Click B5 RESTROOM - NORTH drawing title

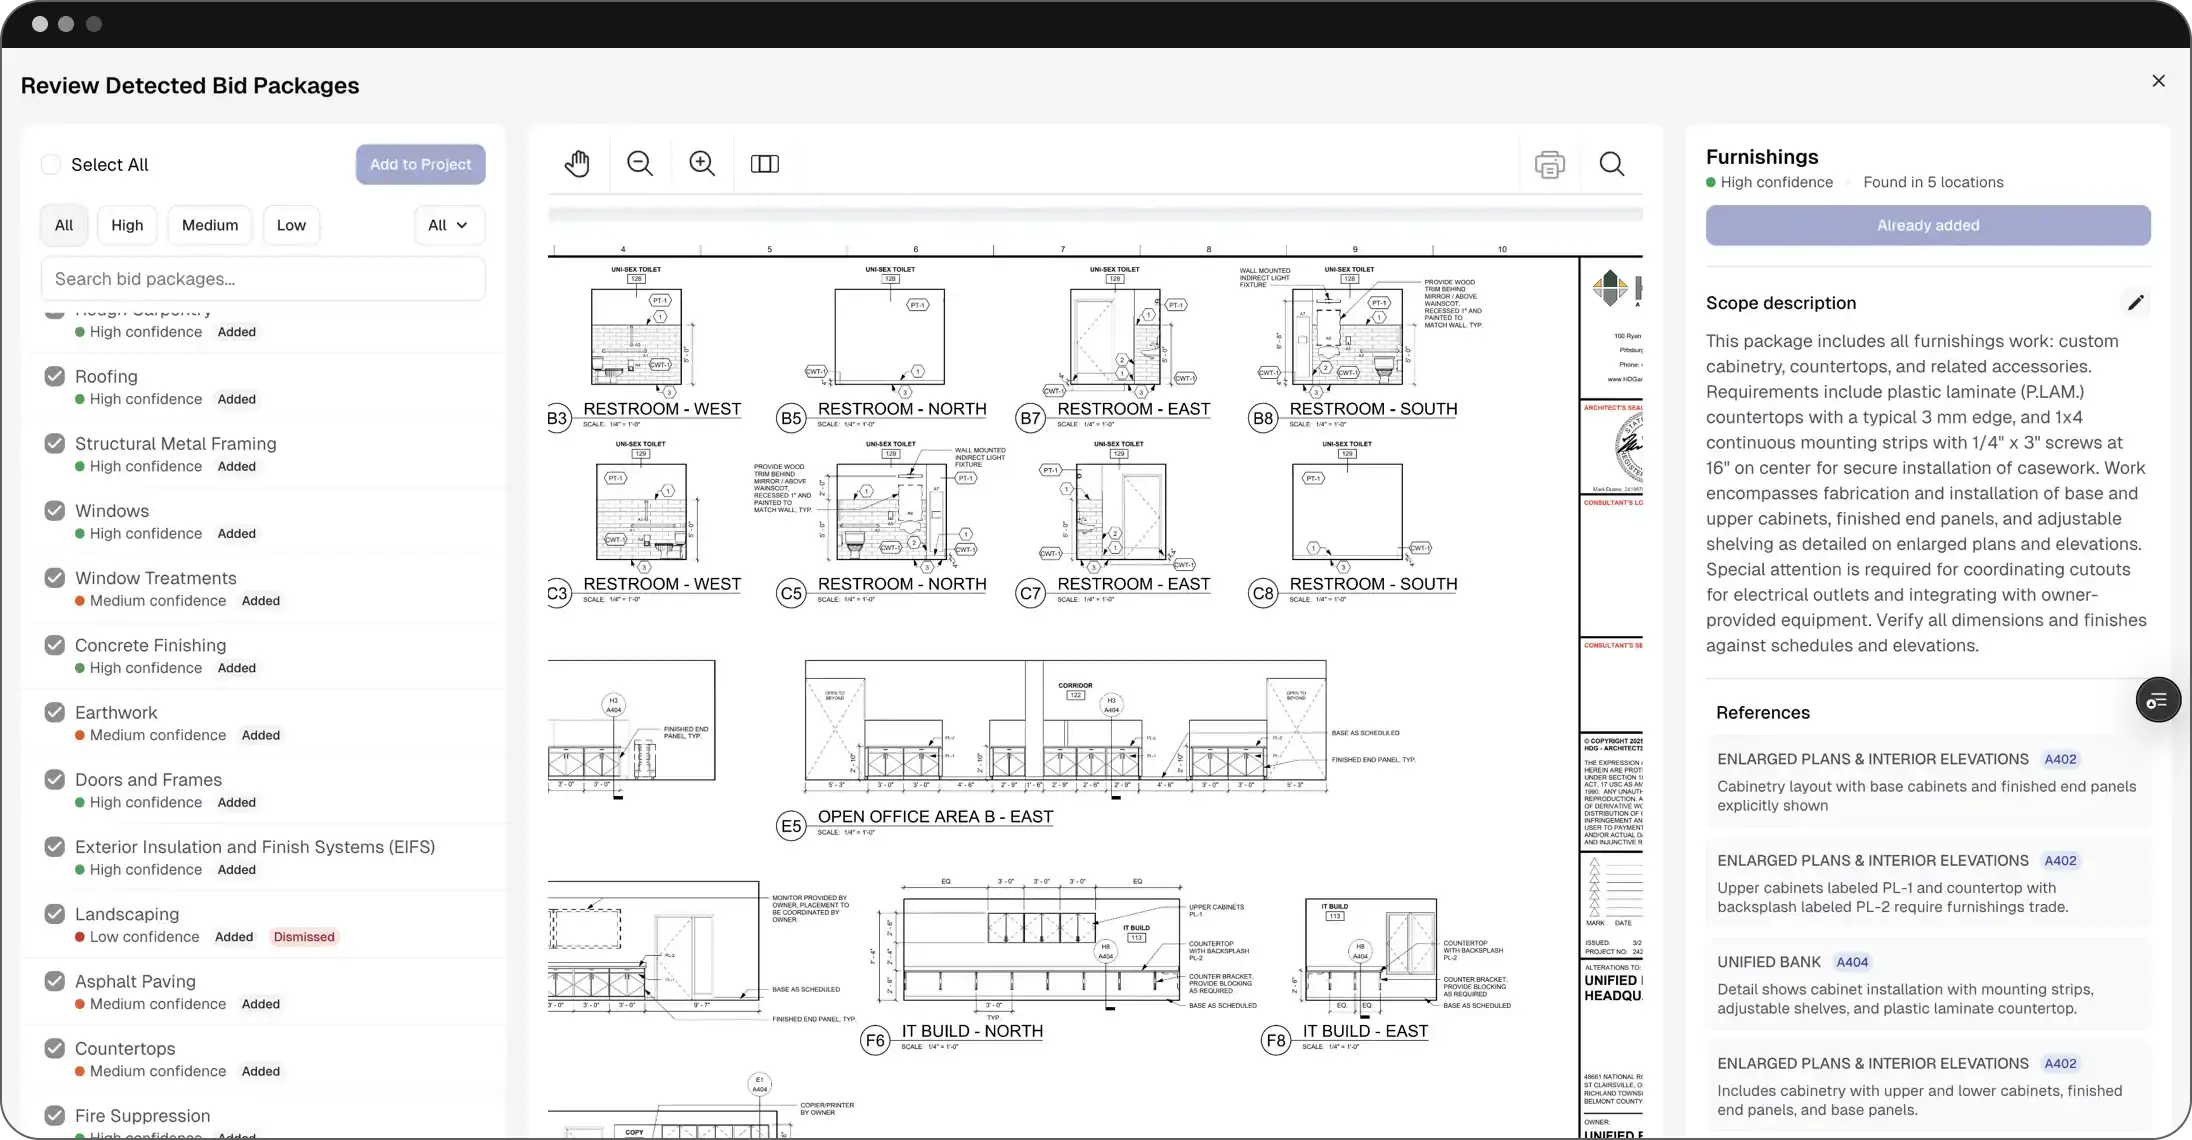click(902, 409)
